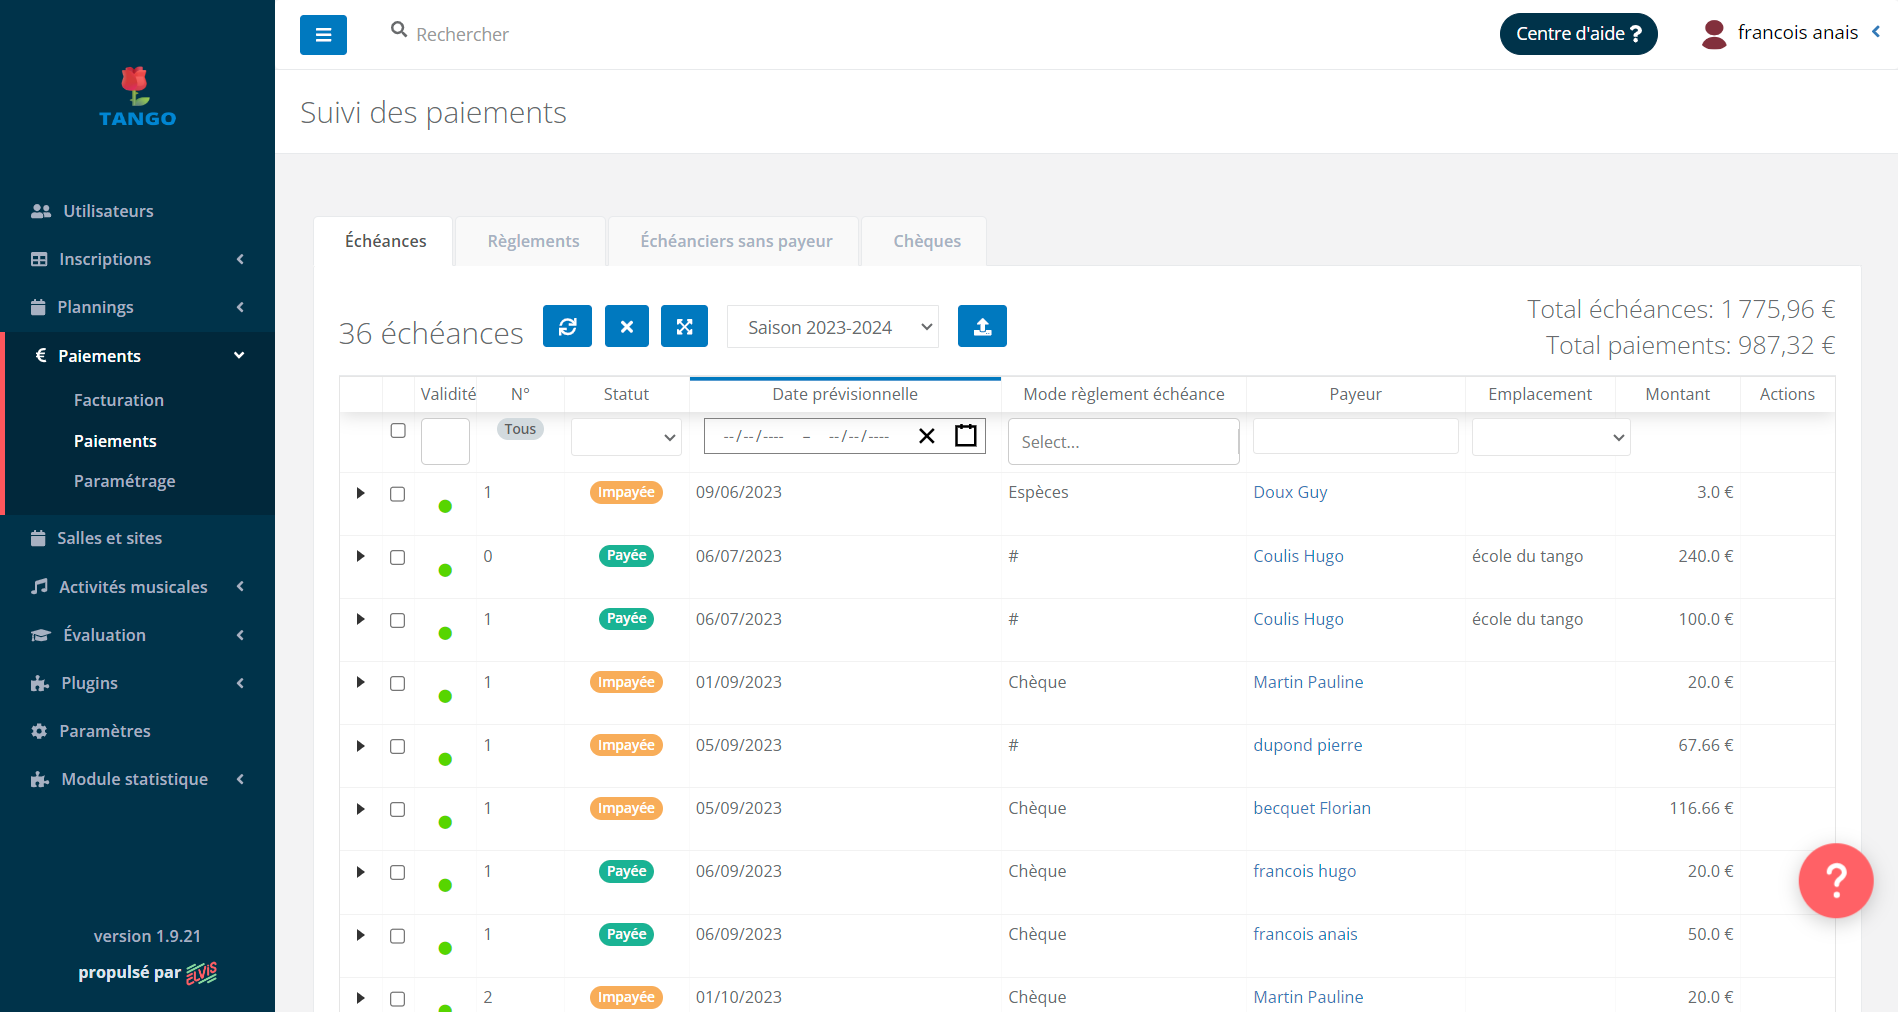
Task: Click the Plannings calendar icon
Action: (38, 307)
